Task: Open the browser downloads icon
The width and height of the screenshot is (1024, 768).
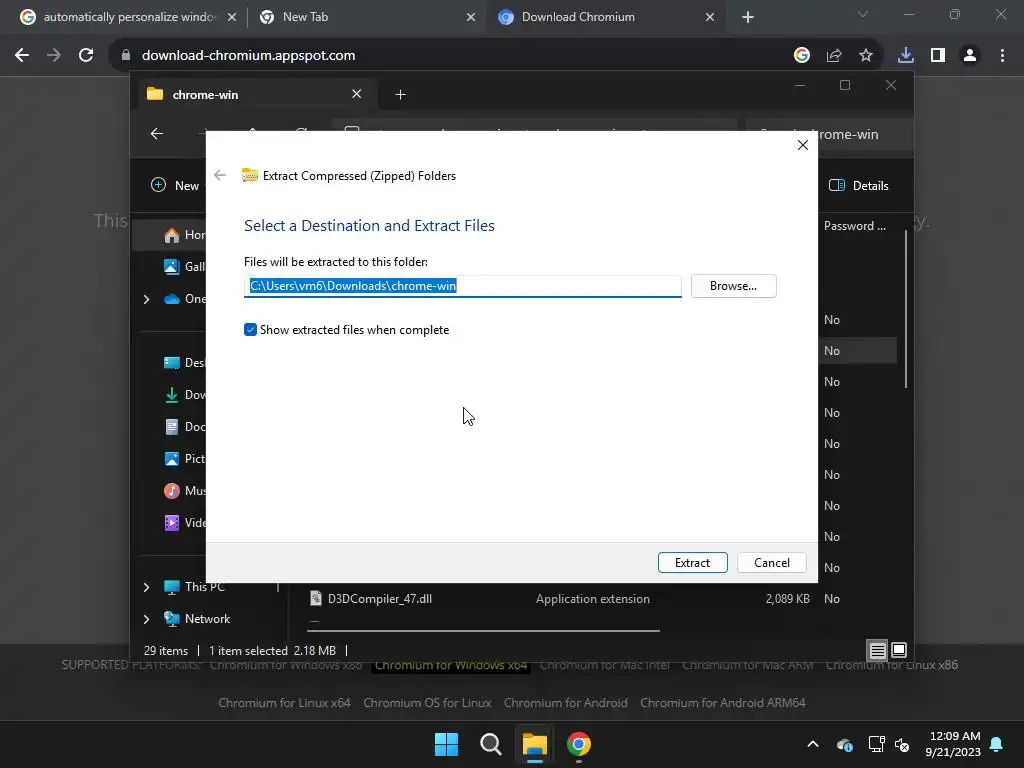Action: coord(906,56)
